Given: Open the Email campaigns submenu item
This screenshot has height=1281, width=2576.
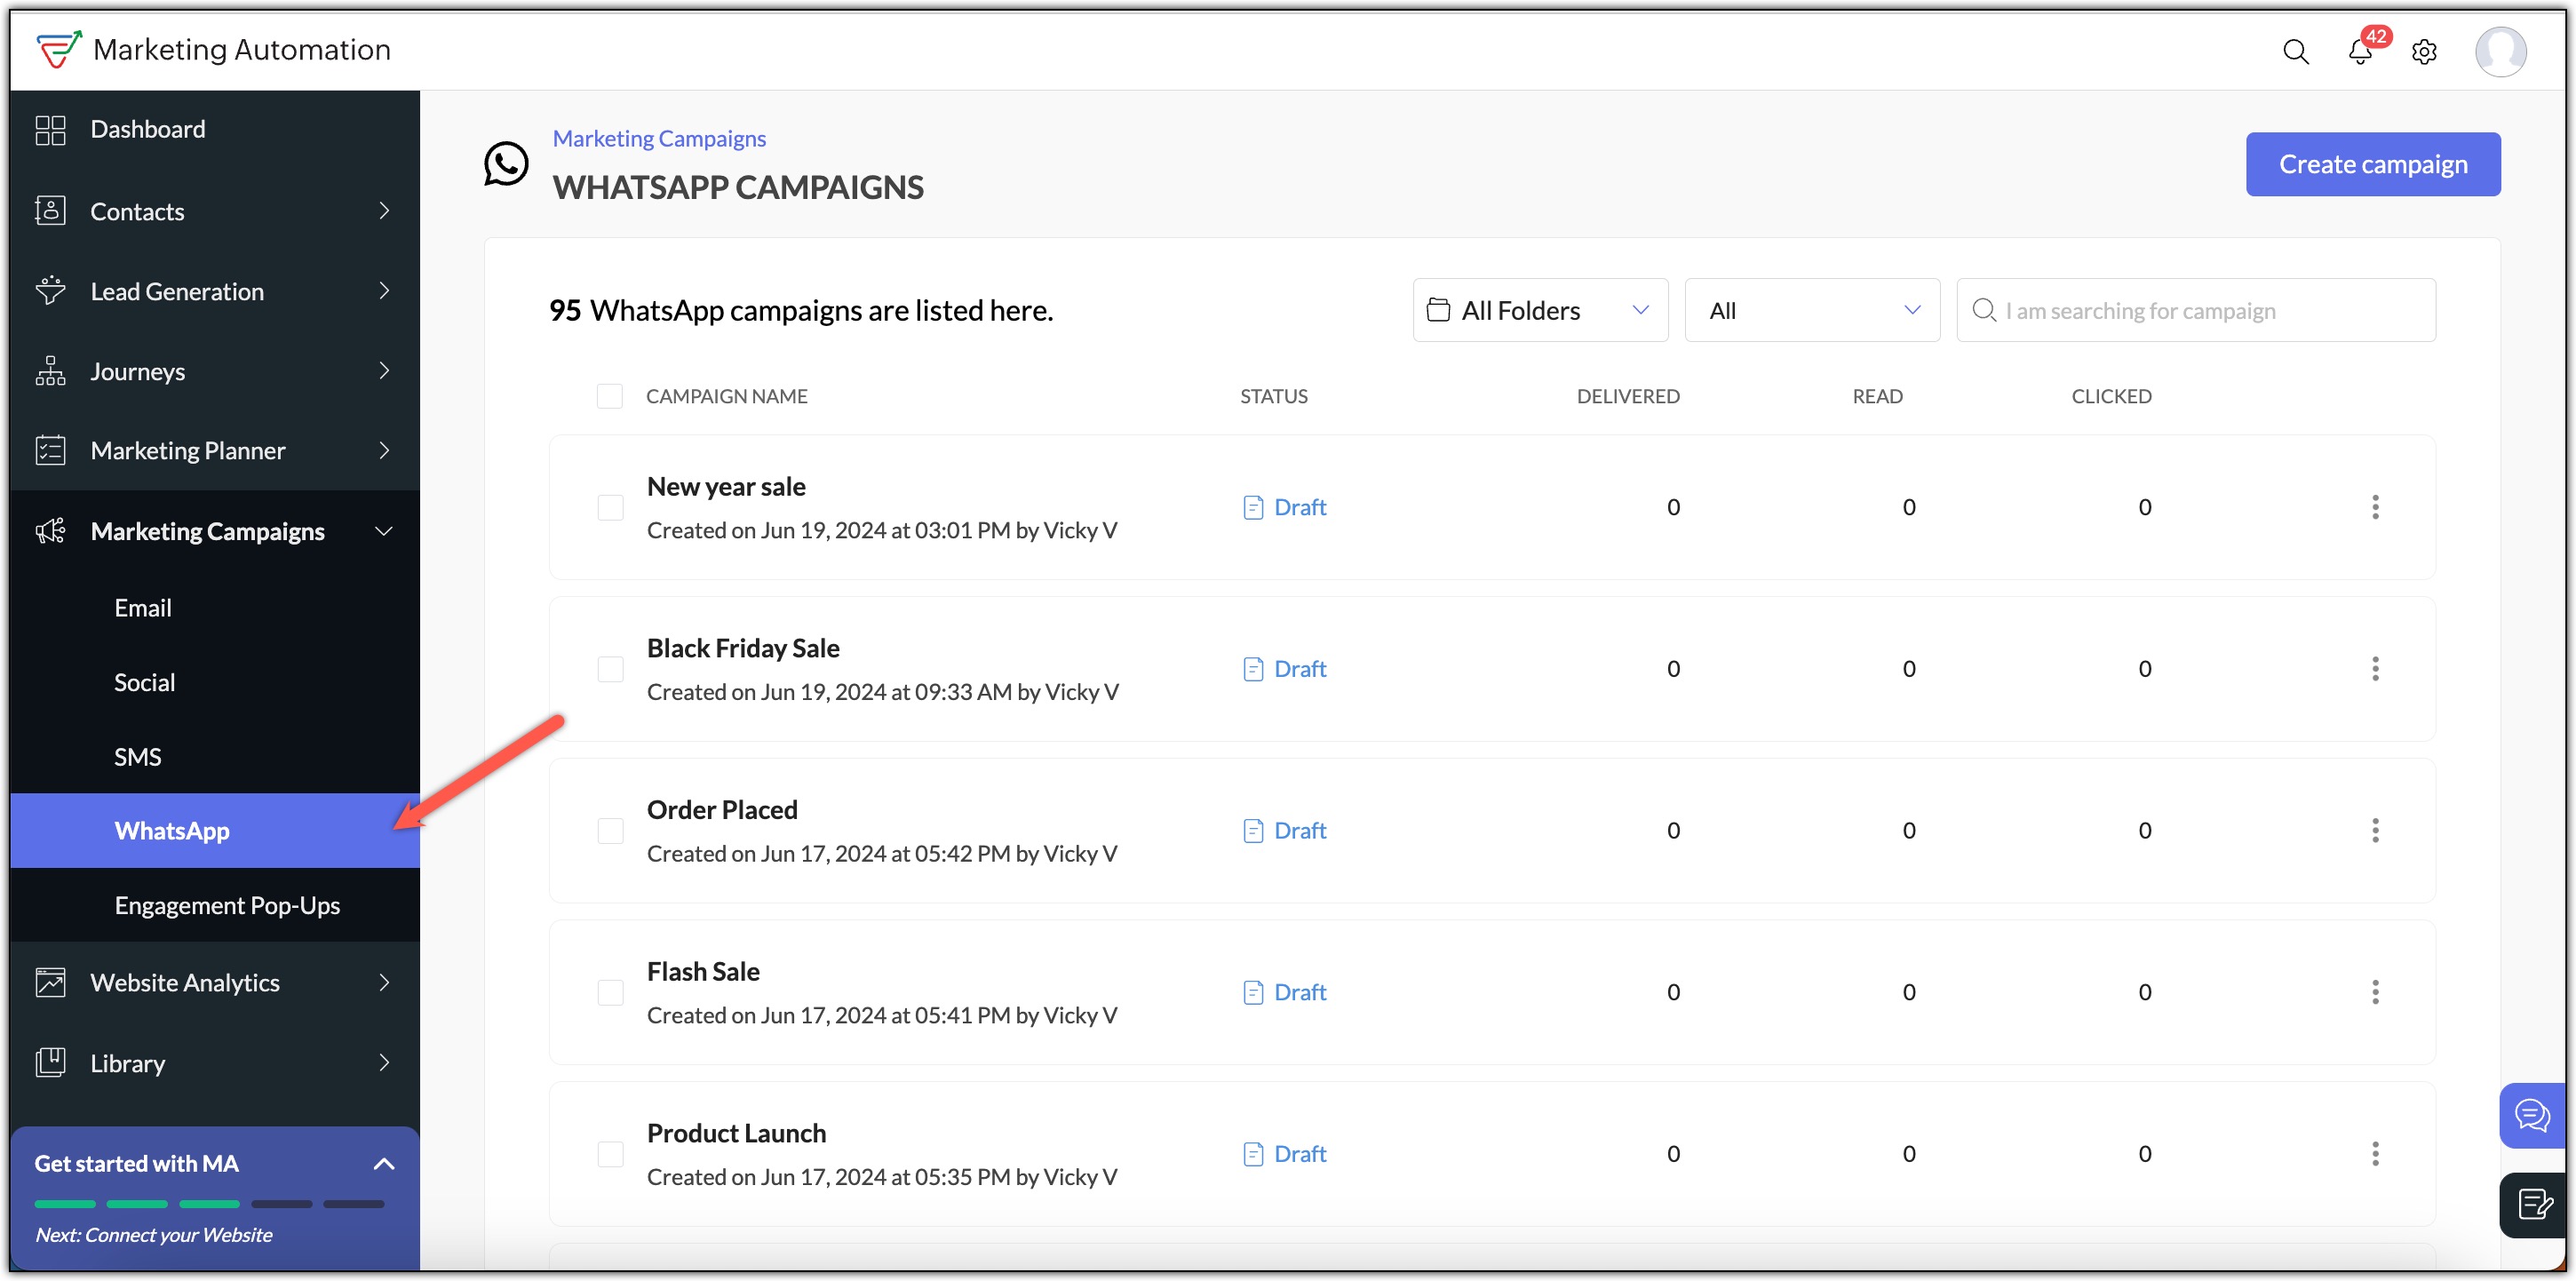Looking at the screenshot, I should click(143, 608).
